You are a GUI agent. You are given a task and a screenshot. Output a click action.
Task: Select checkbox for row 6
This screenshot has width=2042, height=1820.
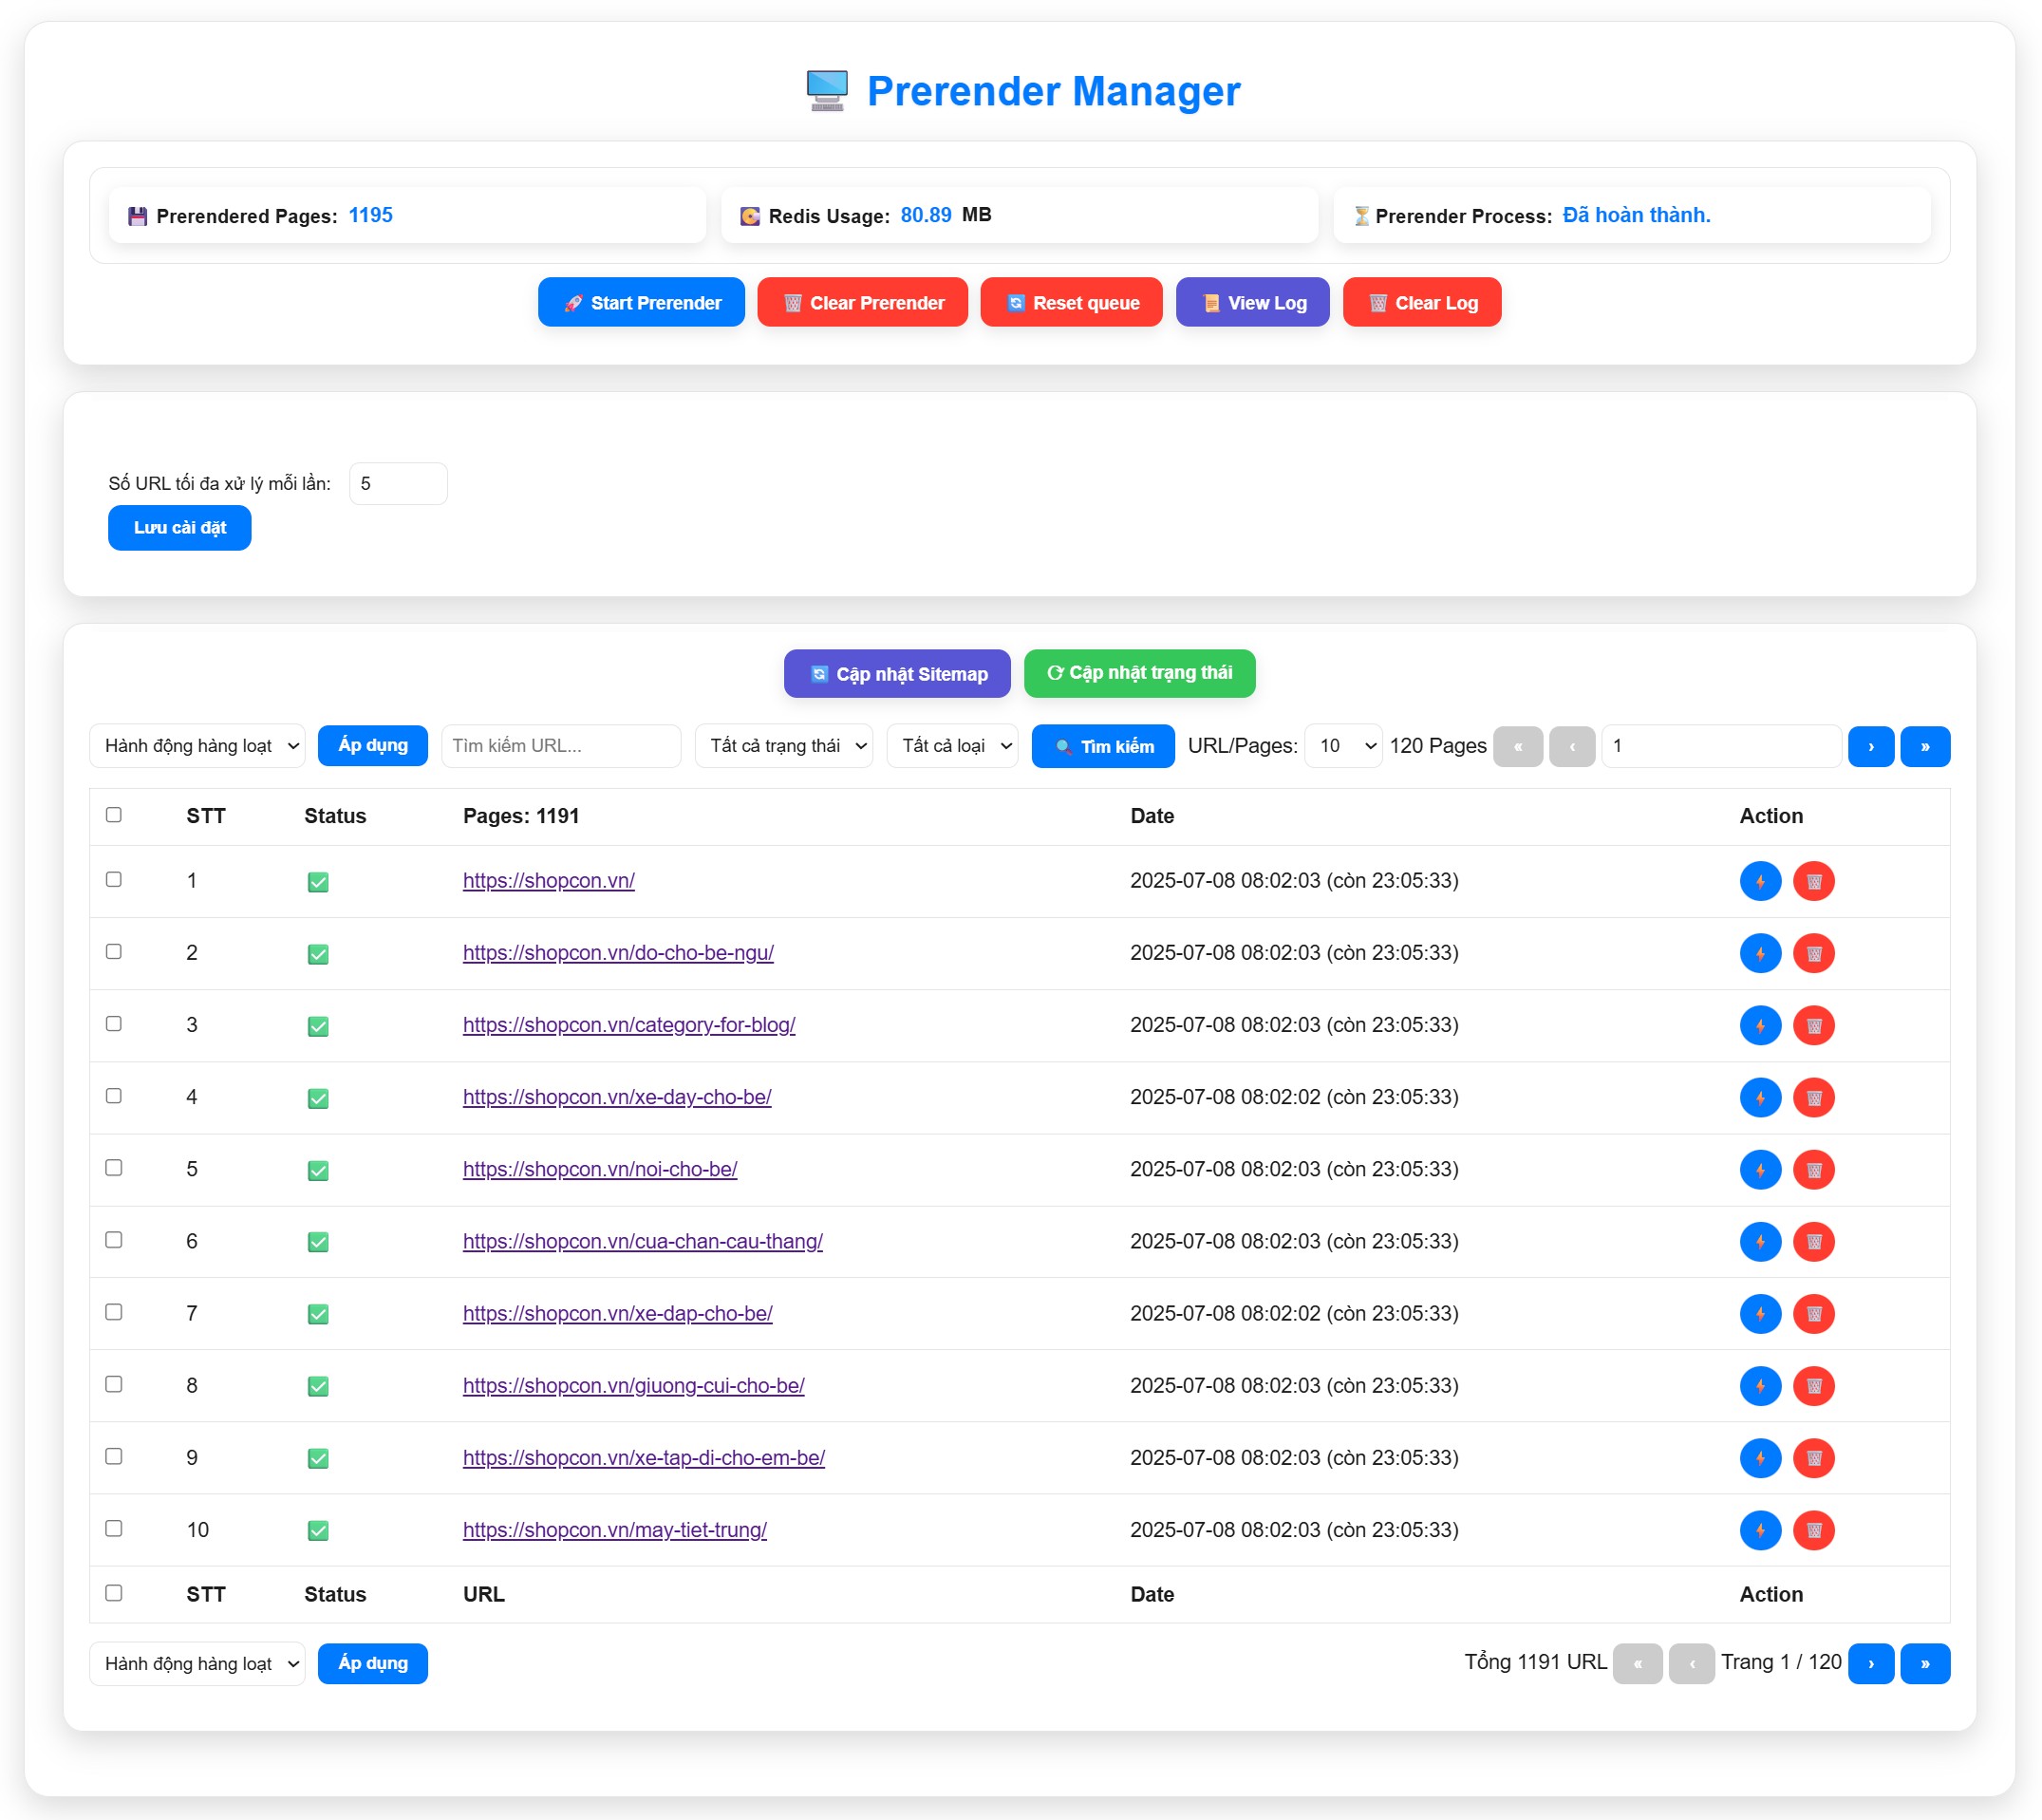pyautogui.click(x=114, y=1239)
